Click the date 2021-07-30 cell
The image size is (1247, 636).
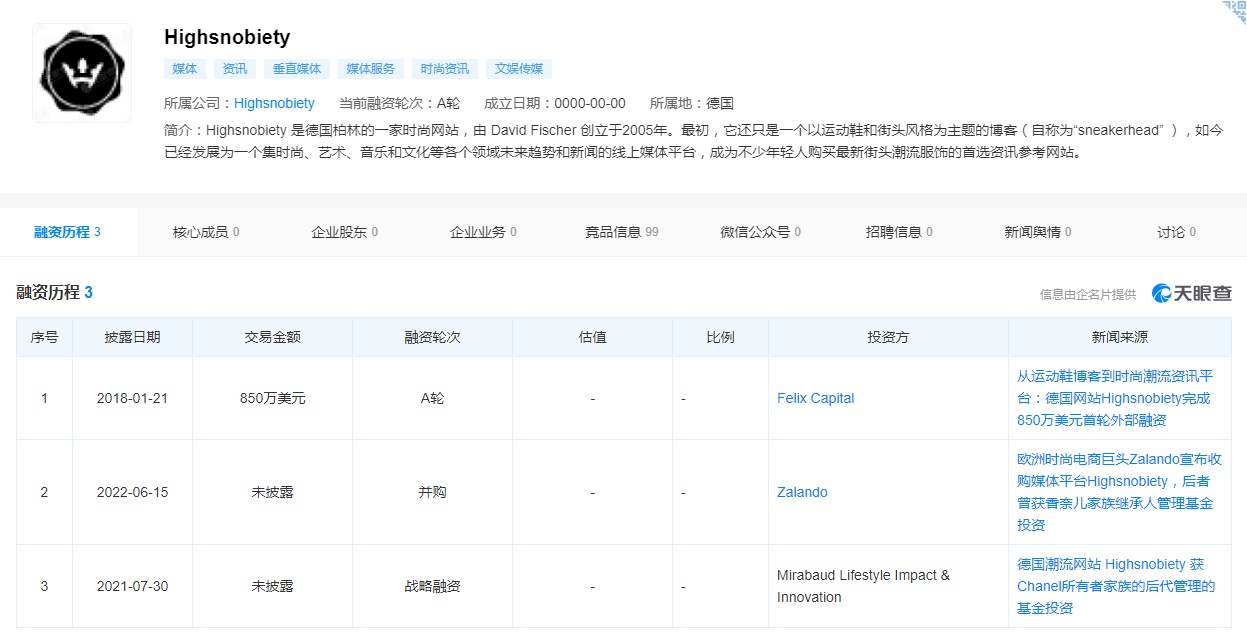[x=132, y=586]
